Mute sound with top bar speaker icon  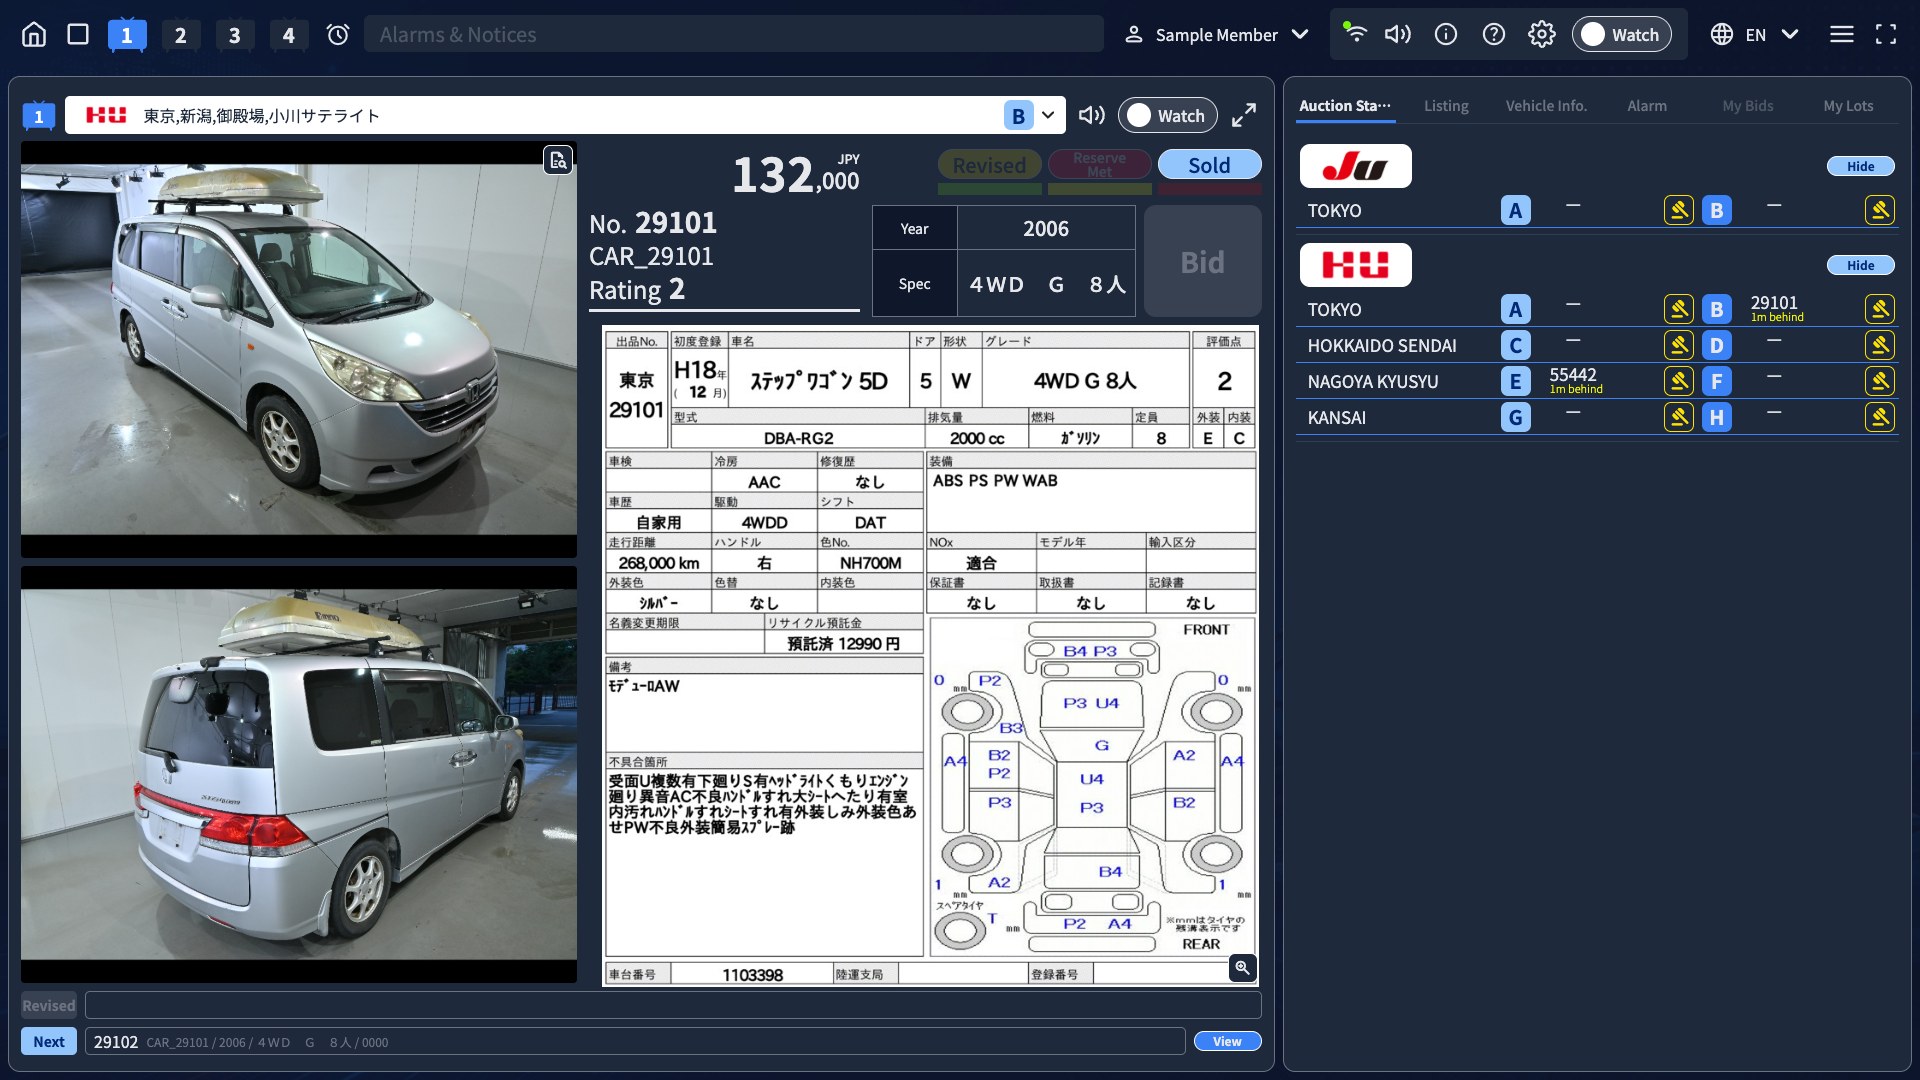1397,35
